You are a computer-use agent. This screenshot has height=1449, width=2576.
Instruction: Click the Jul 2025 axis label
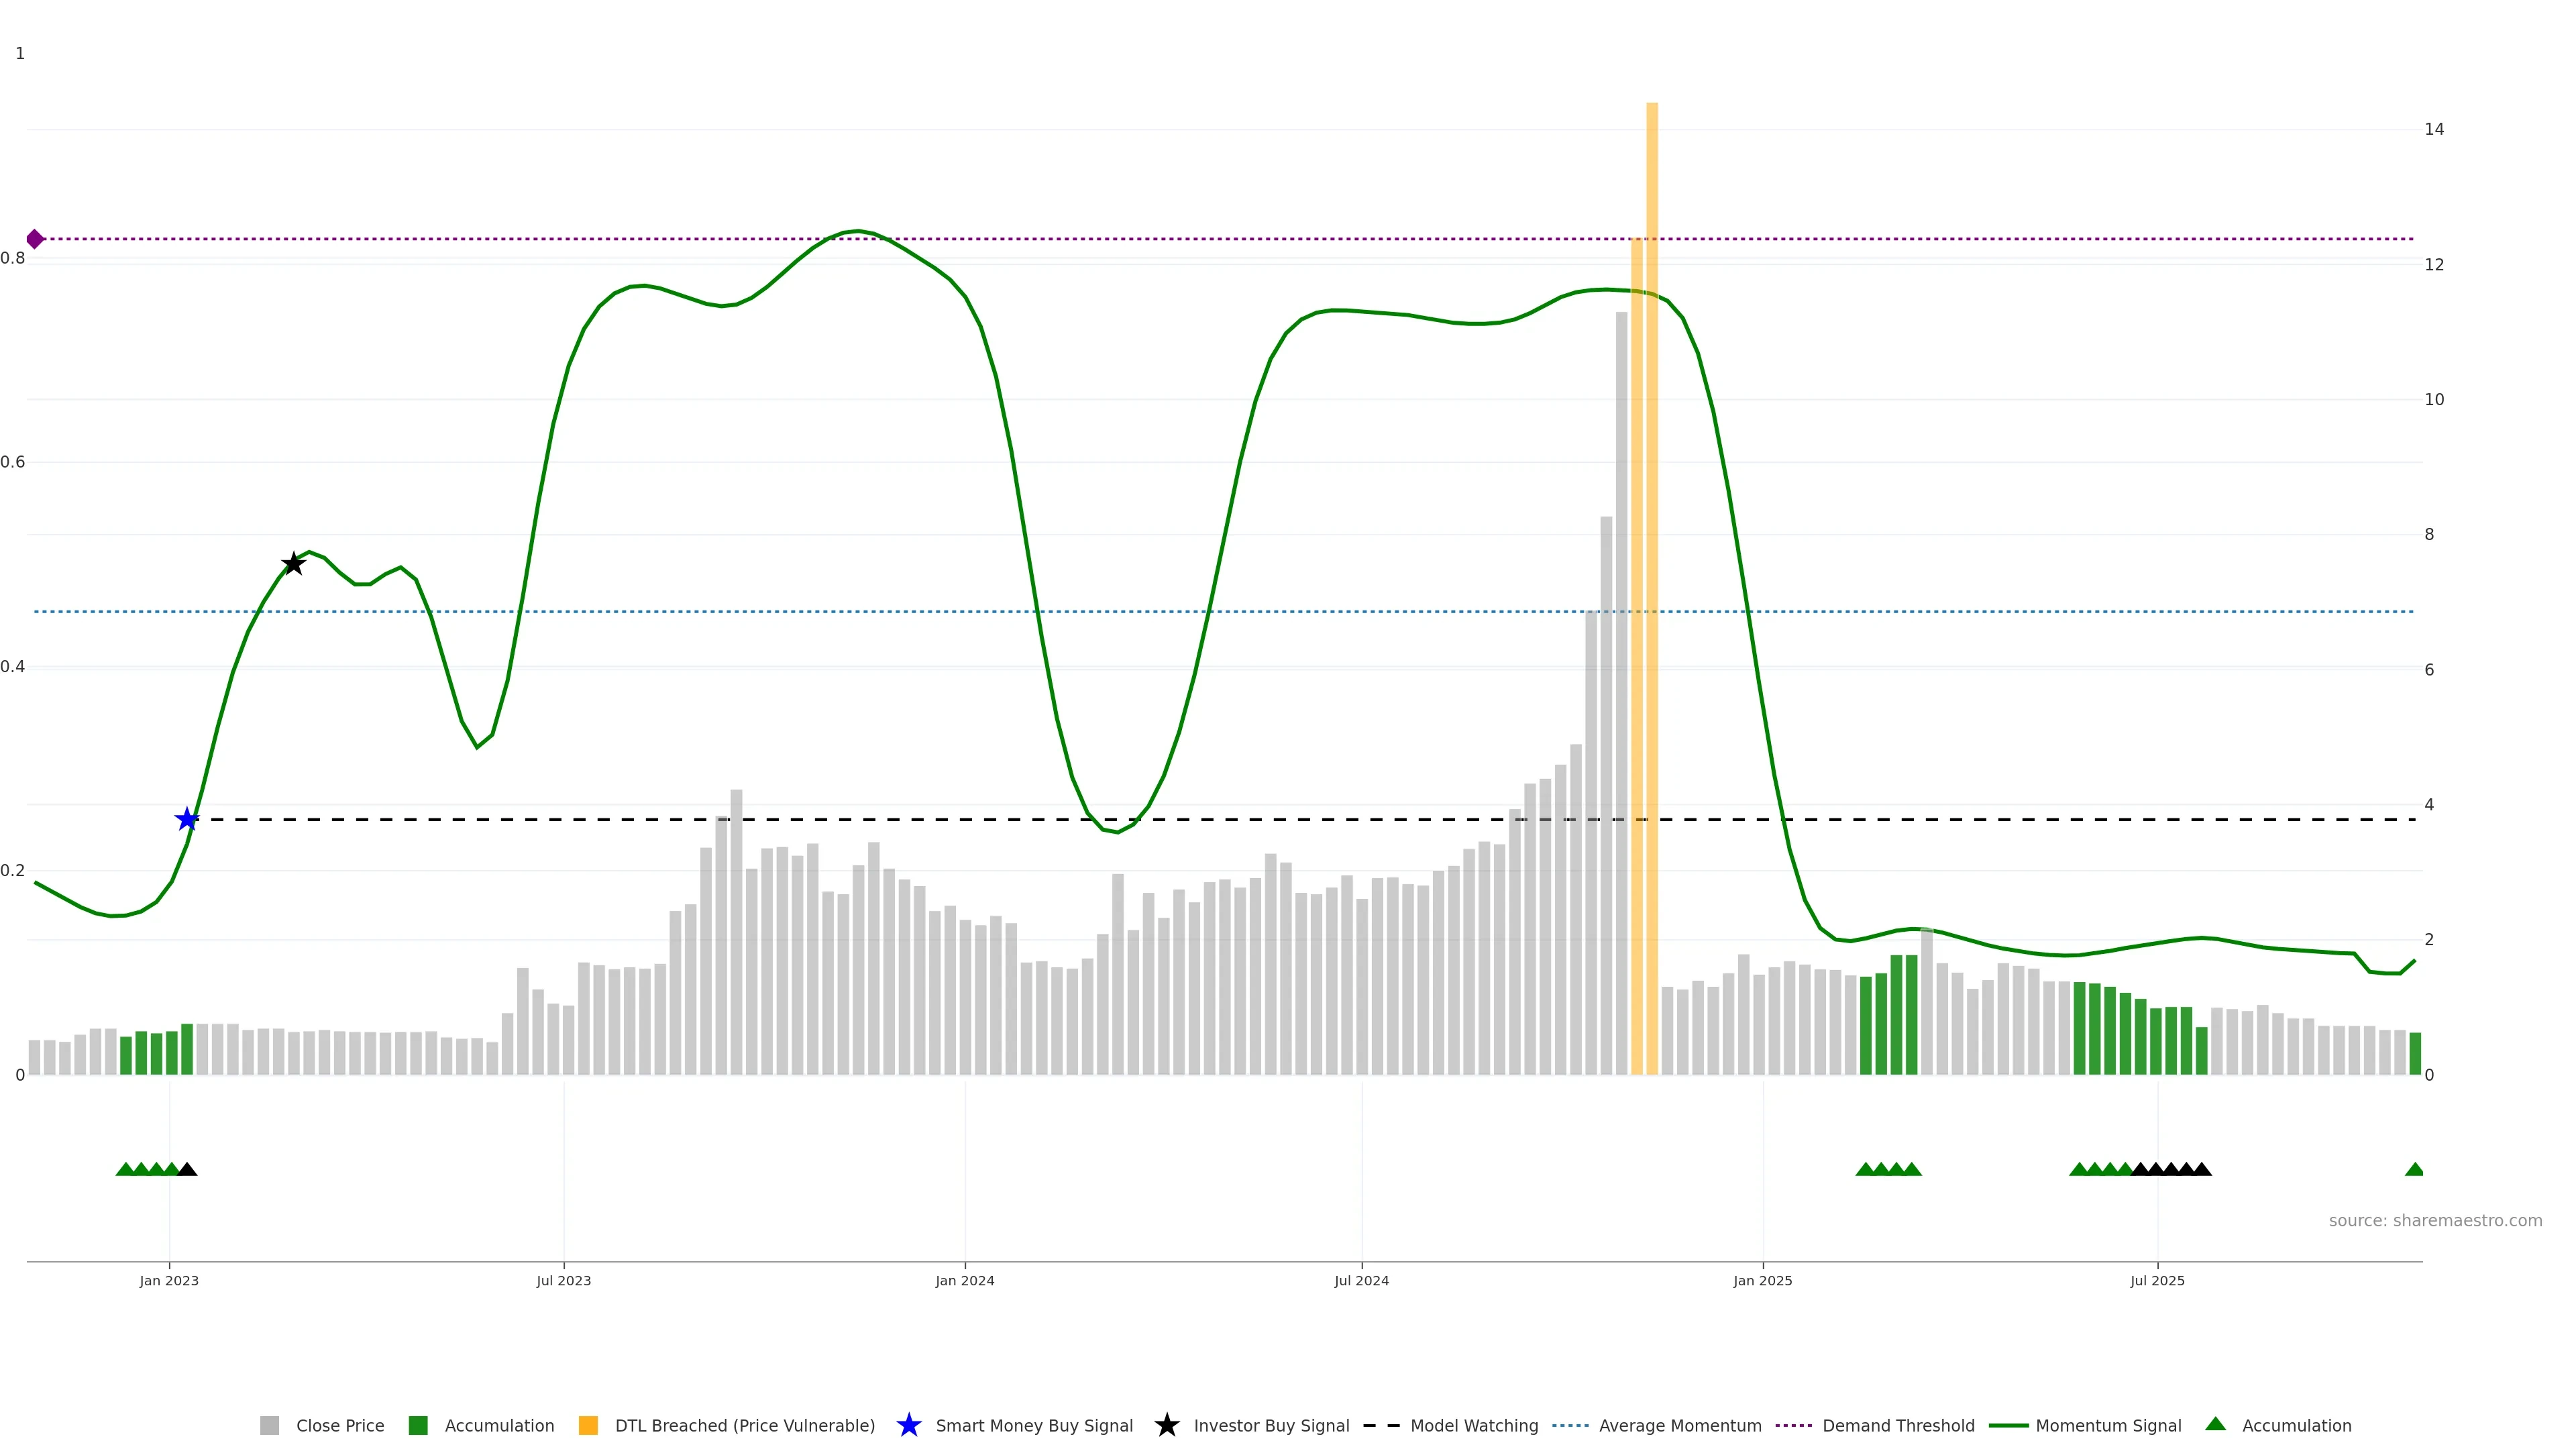coord(2157,1280)
